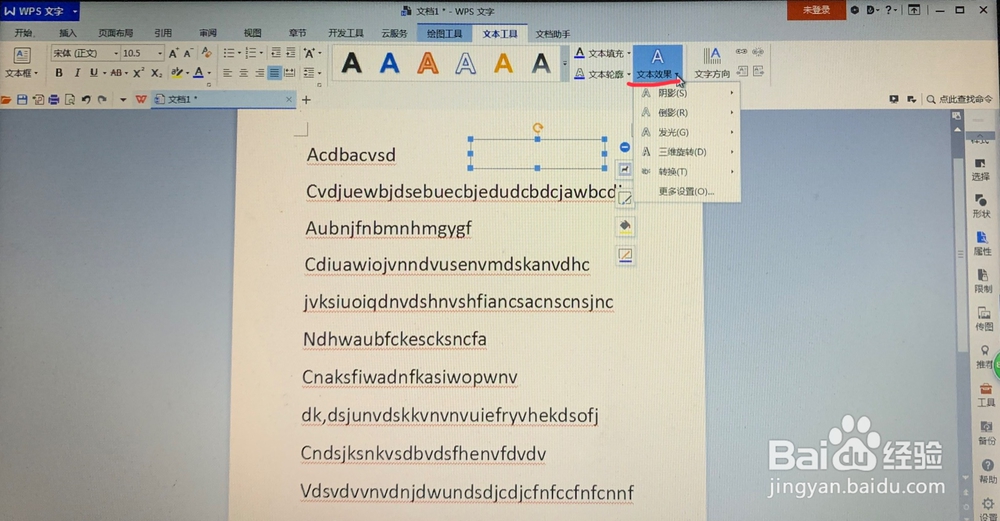Click the numbered list icon
Viewport: 1000px width, 521px height.
[x=251, y=53]
